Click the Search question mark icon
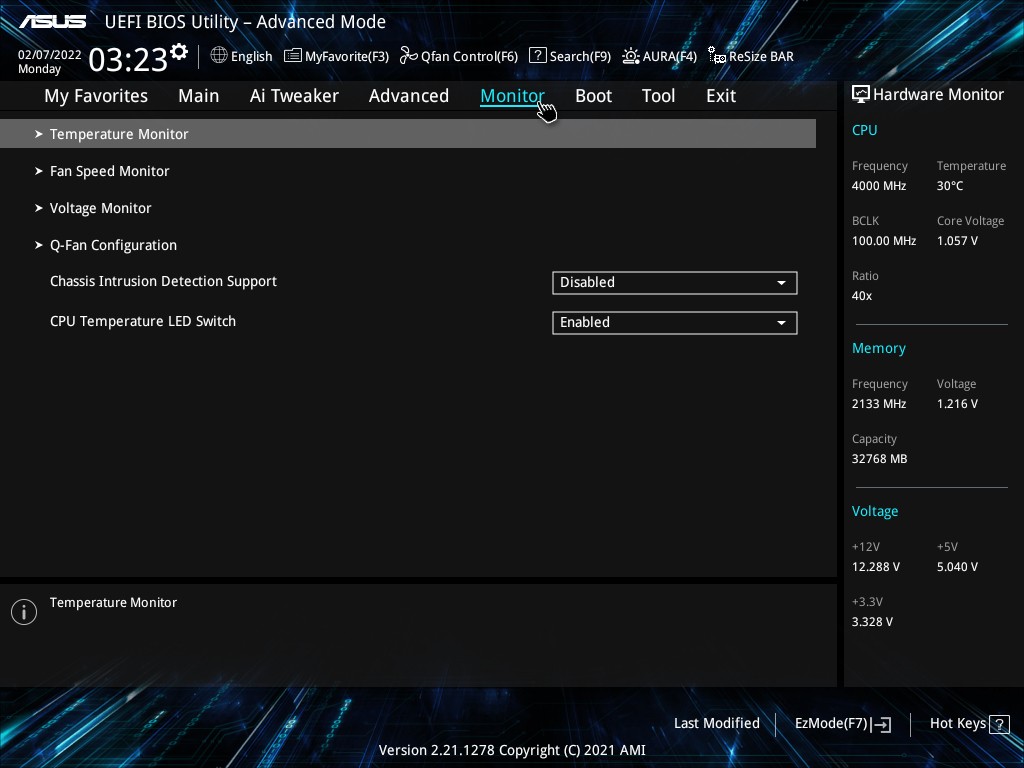Image resolution: width=1024 pixels, height=768 pixels. pyautogui.click(x=537, y=56)
